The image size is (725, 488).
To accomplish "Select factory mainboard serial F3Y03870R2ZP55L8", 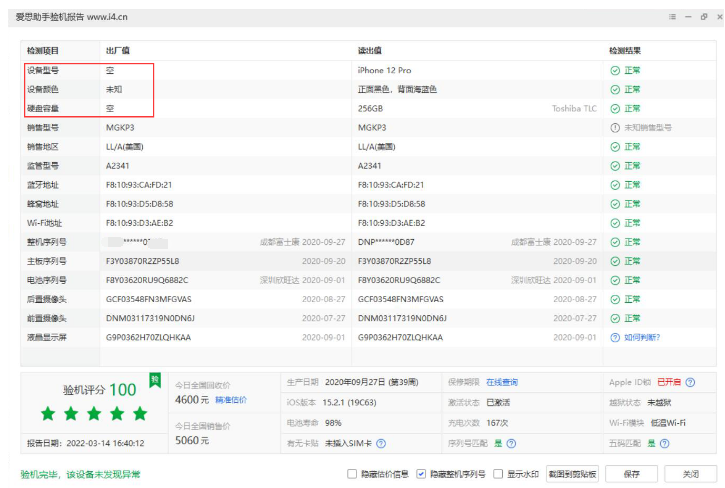I will 142,261.
